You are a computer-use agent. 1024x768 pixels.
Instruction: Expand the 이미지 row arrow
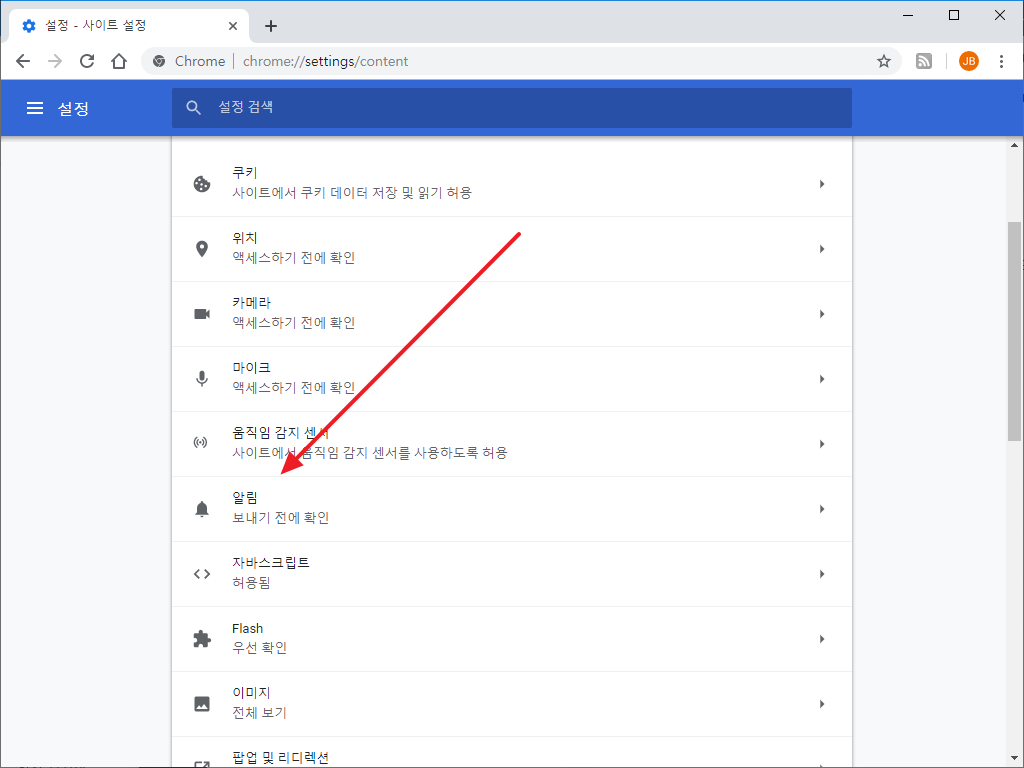point(822,704)
